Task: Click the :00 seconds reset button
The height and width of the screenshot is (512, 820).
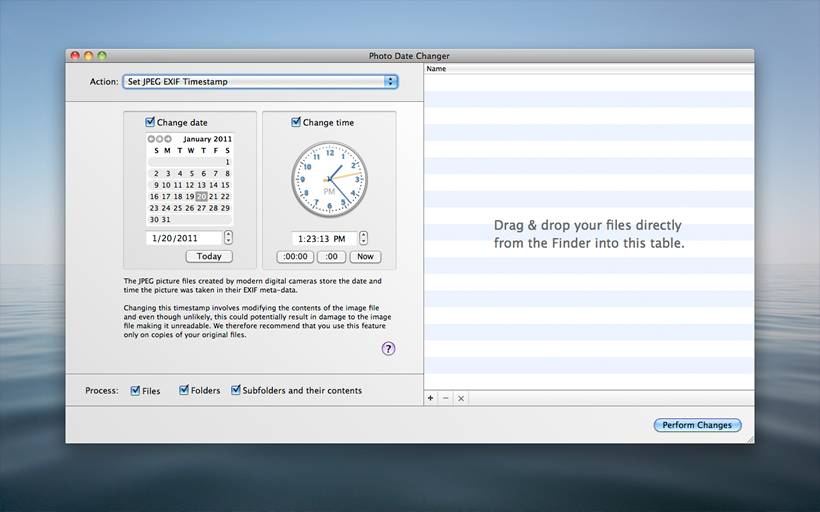Action: tap(332, 257)
